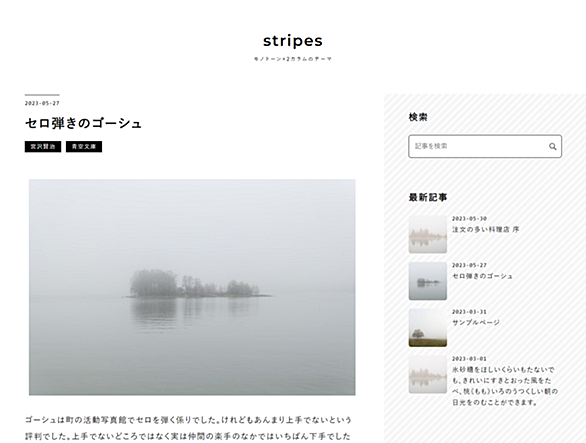Open the サンプルページ link

click(x=476, y=323)
